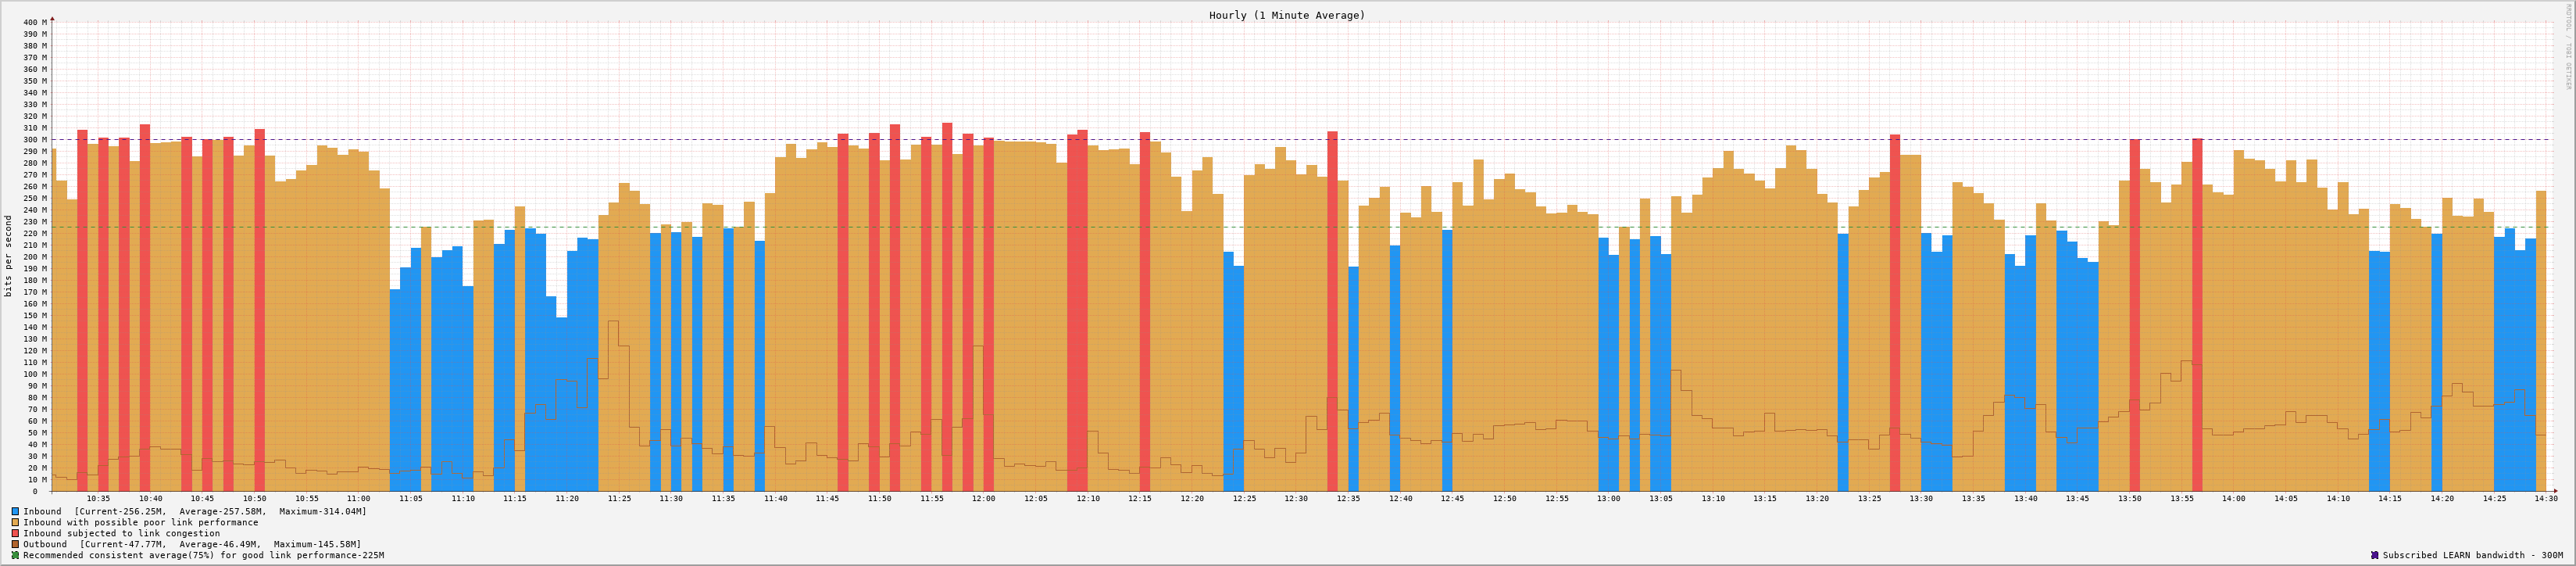
Task: Select the 10:35 time label
Action: (98, 498)
